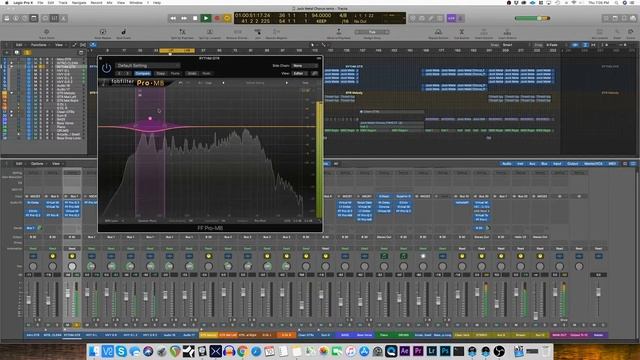
Task: Toggle the yellow global Solo button
Action: (x=27, y=52)
